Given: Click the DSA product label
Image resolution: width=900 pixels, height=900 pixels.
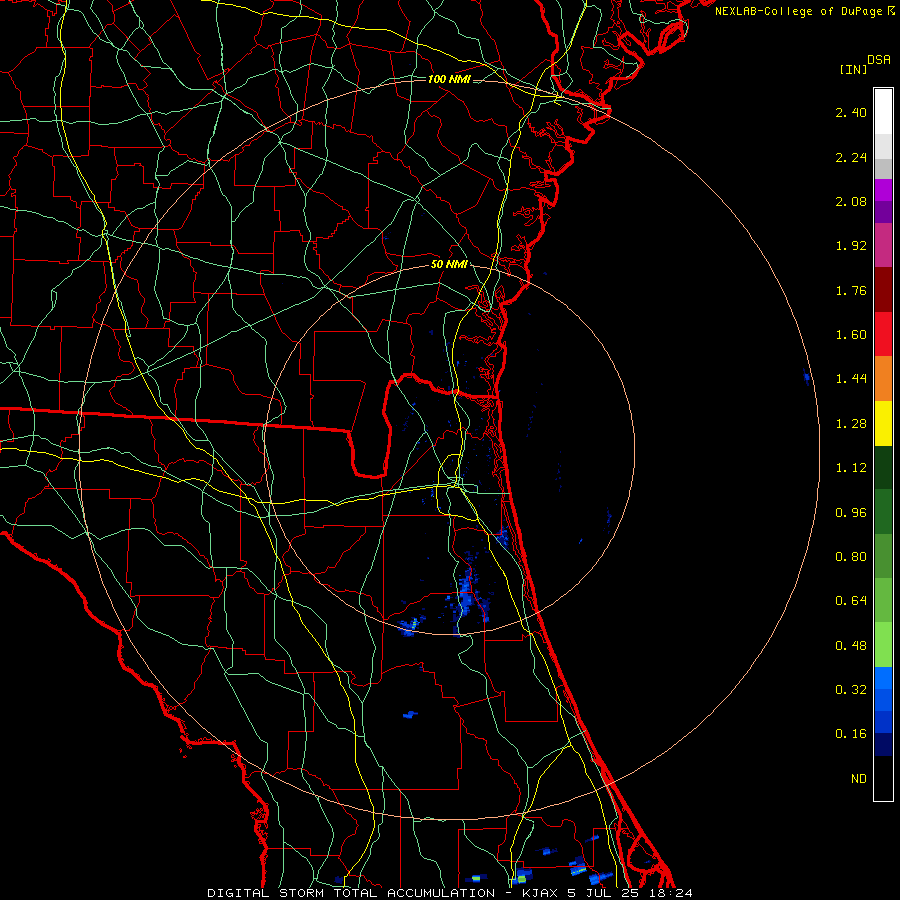Looking at the screenshot, I should click(879, 60).
